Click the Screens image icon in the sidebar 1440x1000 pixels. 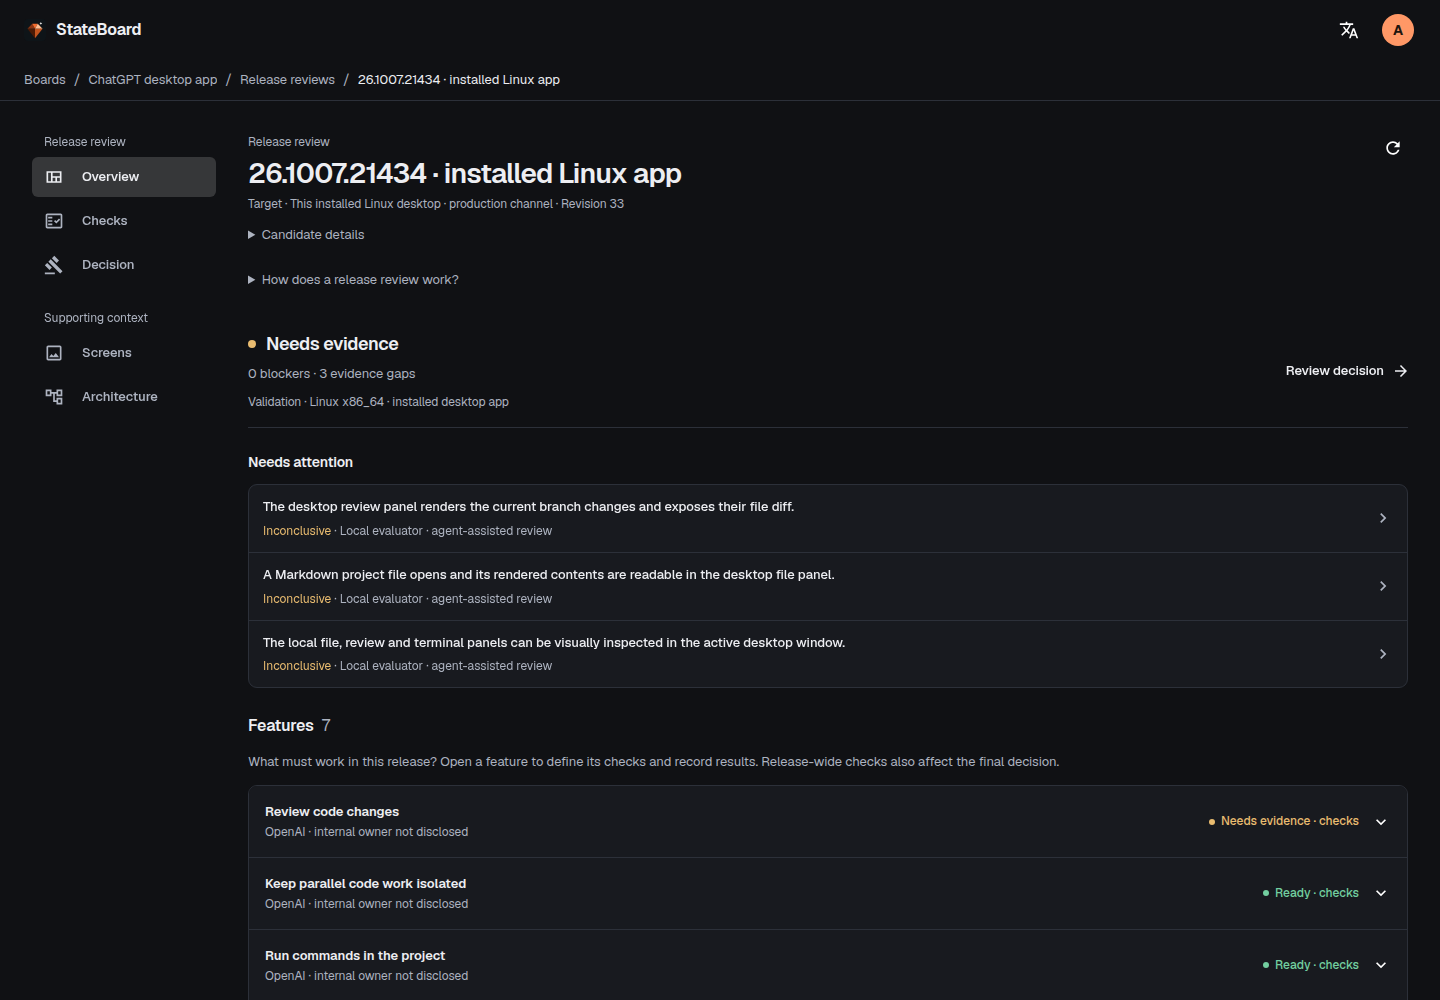tap(54, 353)
